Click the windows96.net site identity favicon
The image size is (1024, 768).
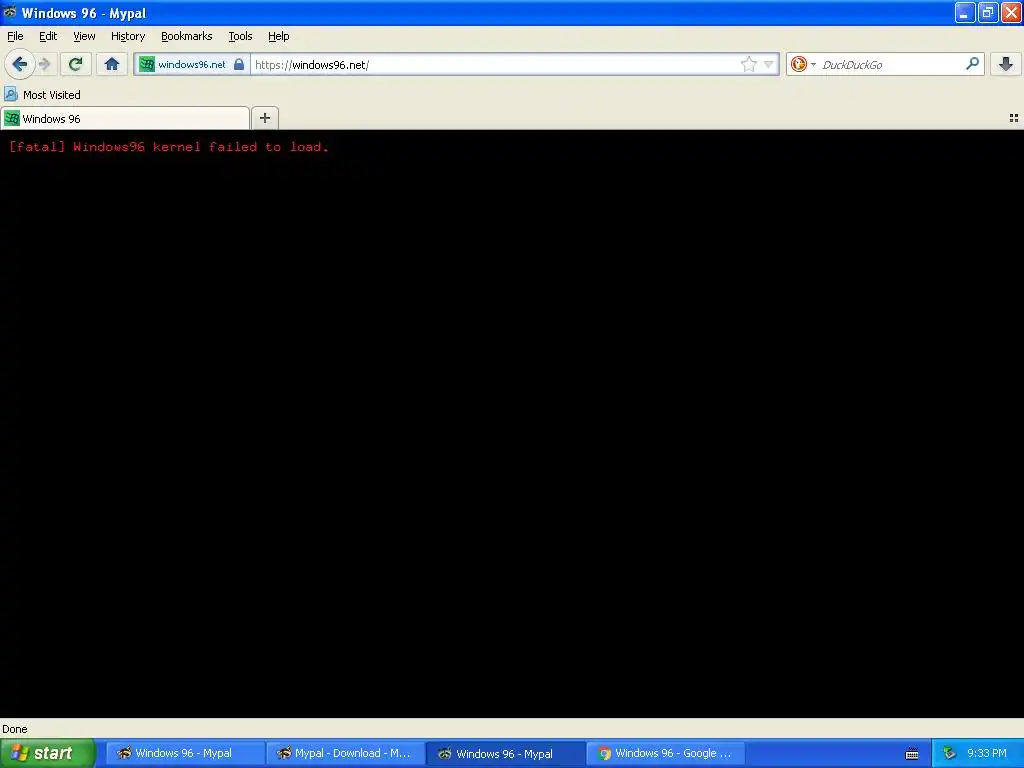point(147,64)
